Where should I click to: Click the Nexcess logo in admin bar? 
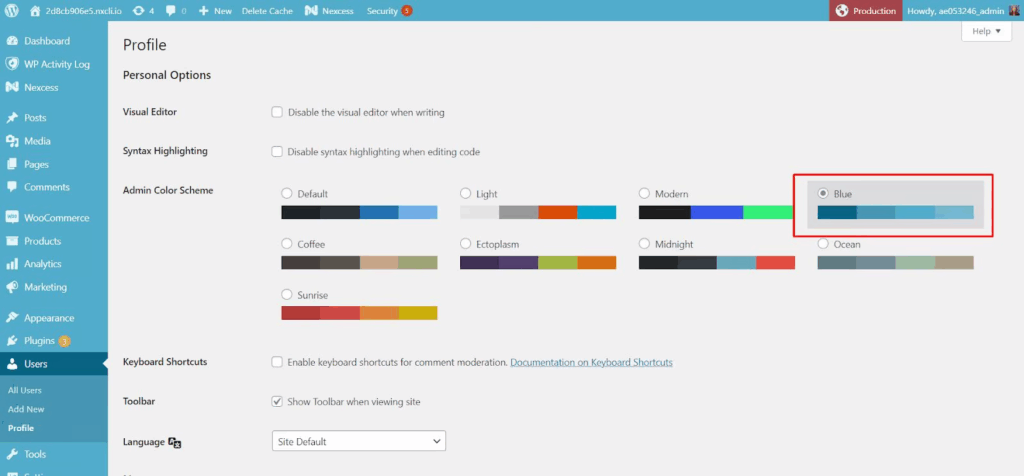coord(311,11)
